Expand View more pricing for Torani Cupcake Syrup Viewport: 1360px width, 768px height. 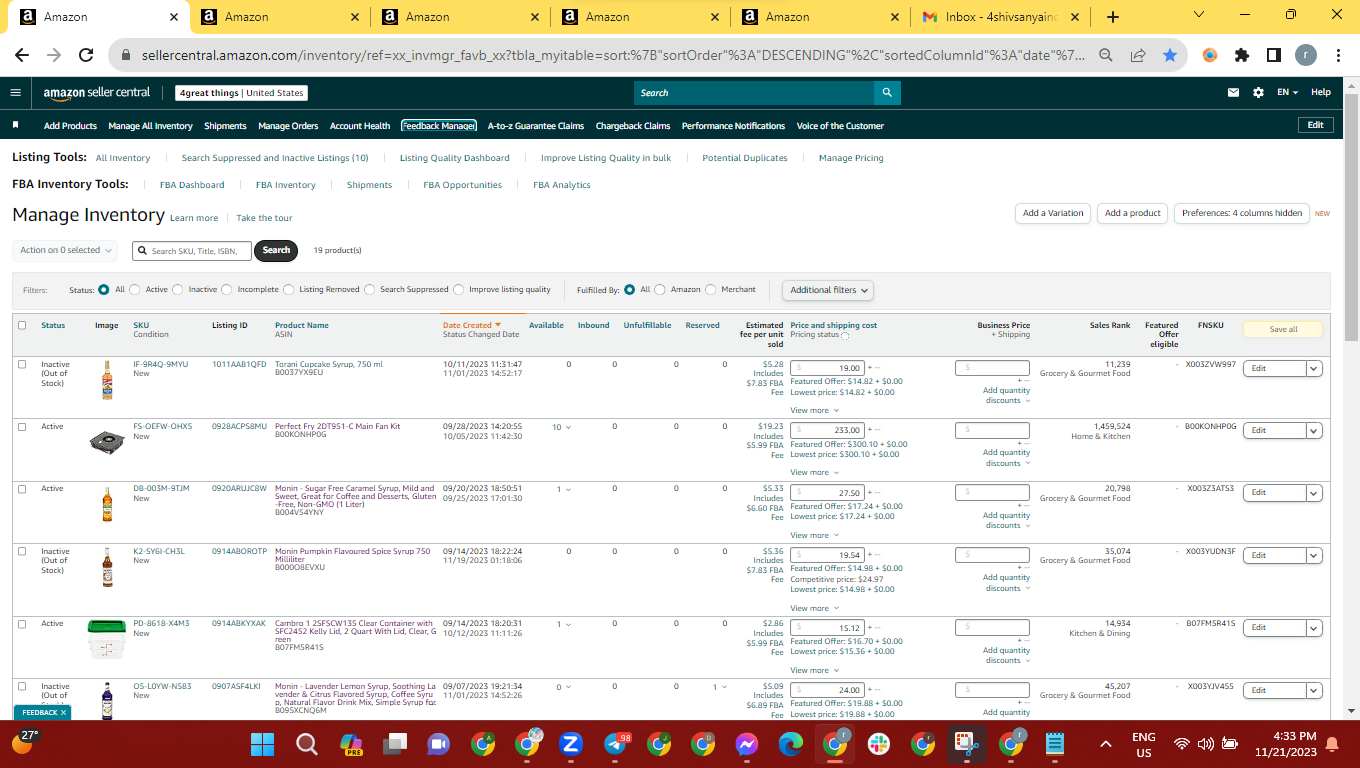[x=813, y=410]
